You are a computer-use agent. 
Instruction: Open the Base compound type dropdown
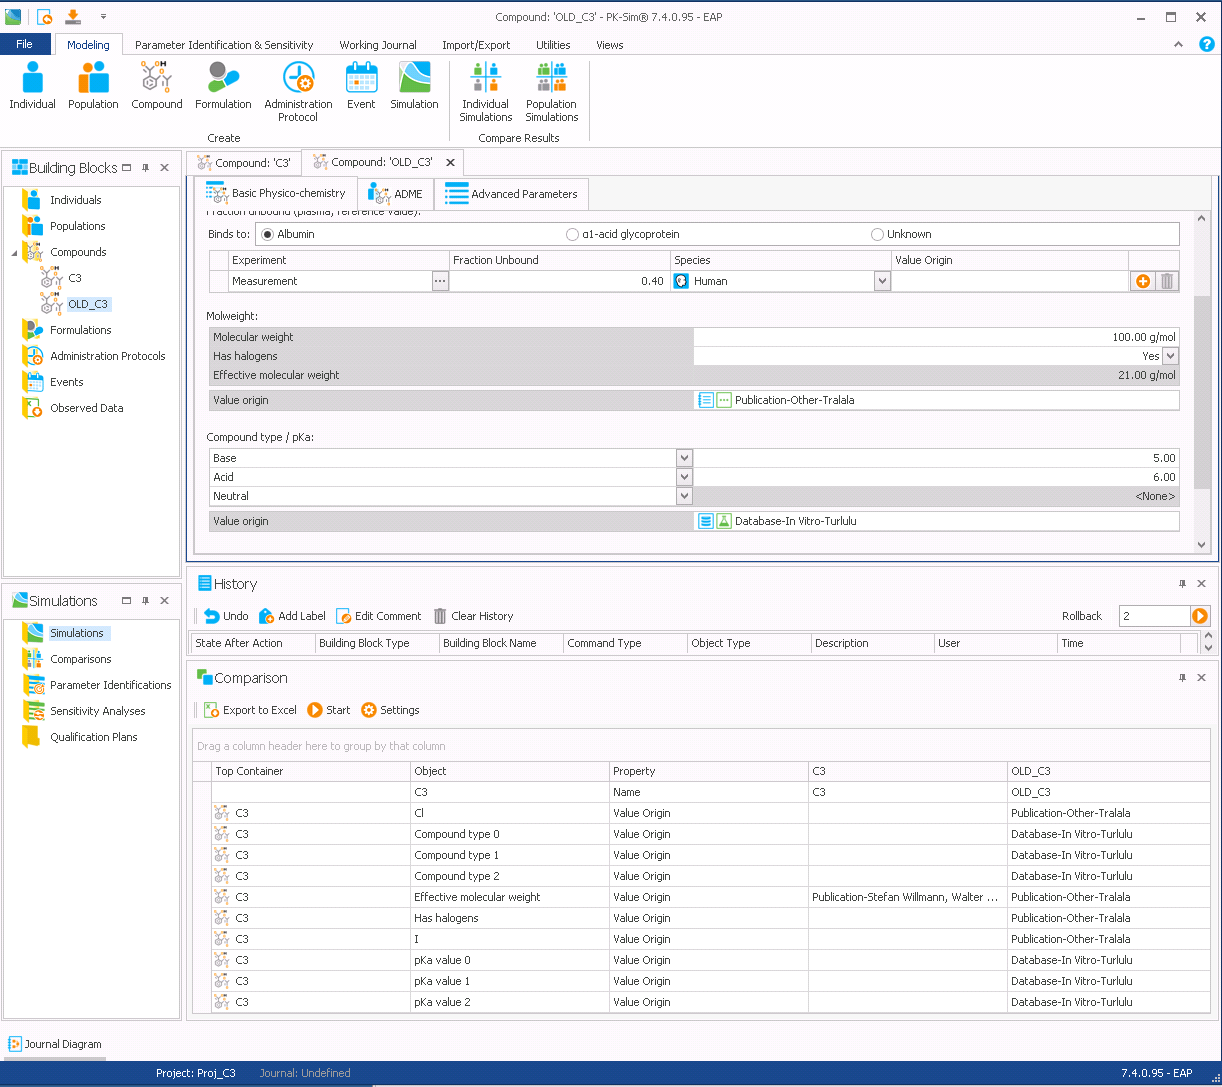click(x=684, y=458)
